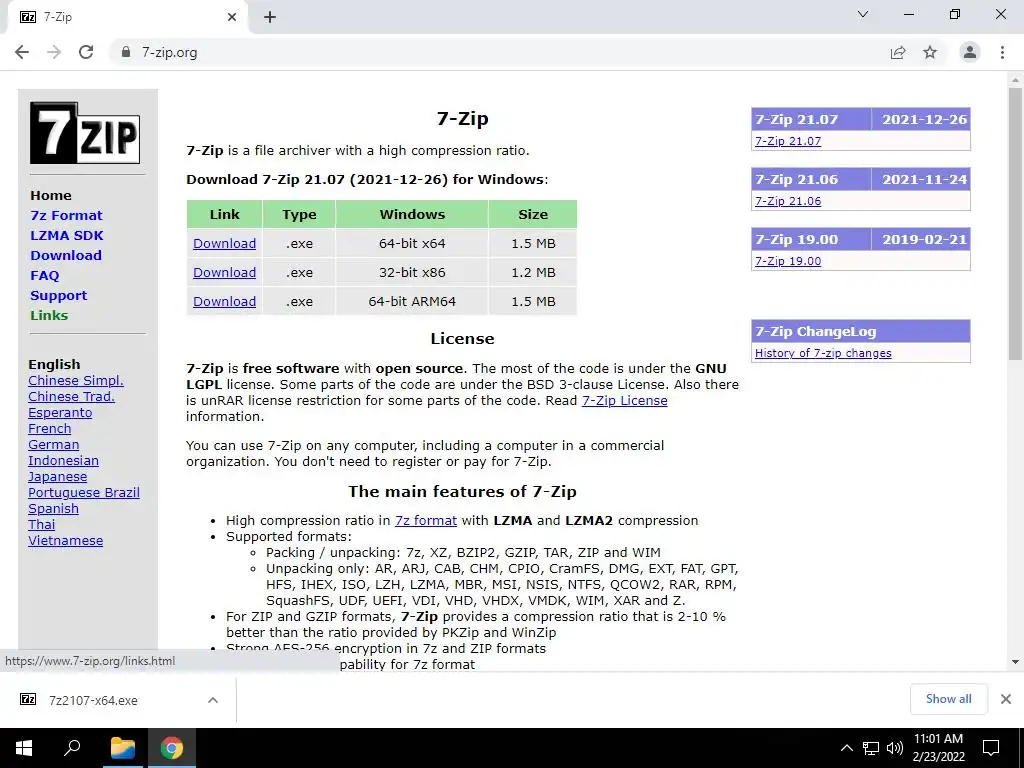Open the Links page
This screenshot has width=1024, height=768.
pyautogui.click(x=49, y=315)
